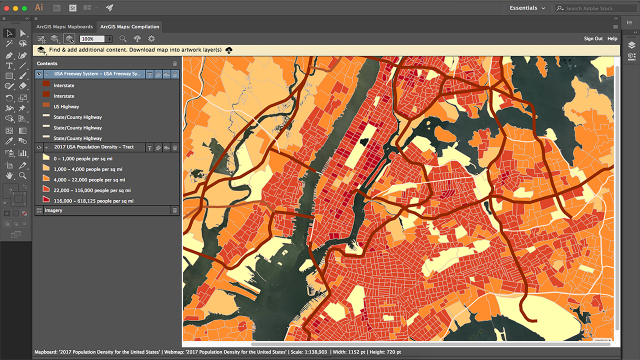
Task: Select the Rotate tool
Action: (x=9, y=98)
